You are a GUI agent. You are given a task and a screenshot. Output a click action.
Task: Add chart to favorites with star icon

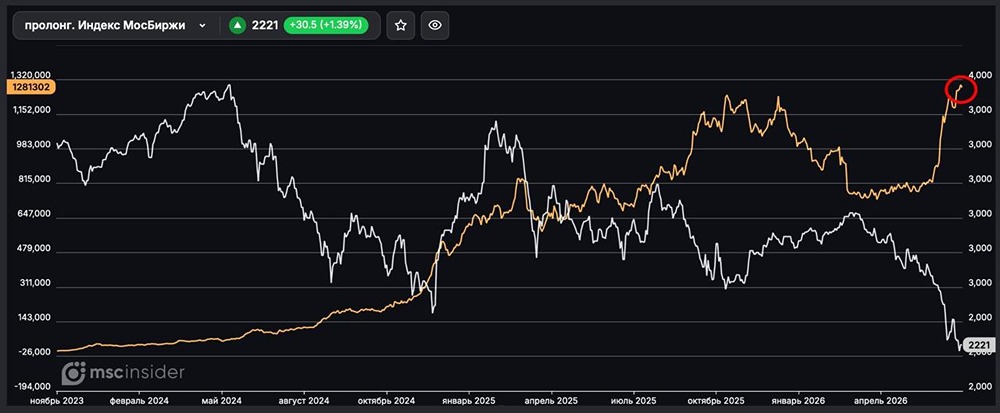point(401,25)
